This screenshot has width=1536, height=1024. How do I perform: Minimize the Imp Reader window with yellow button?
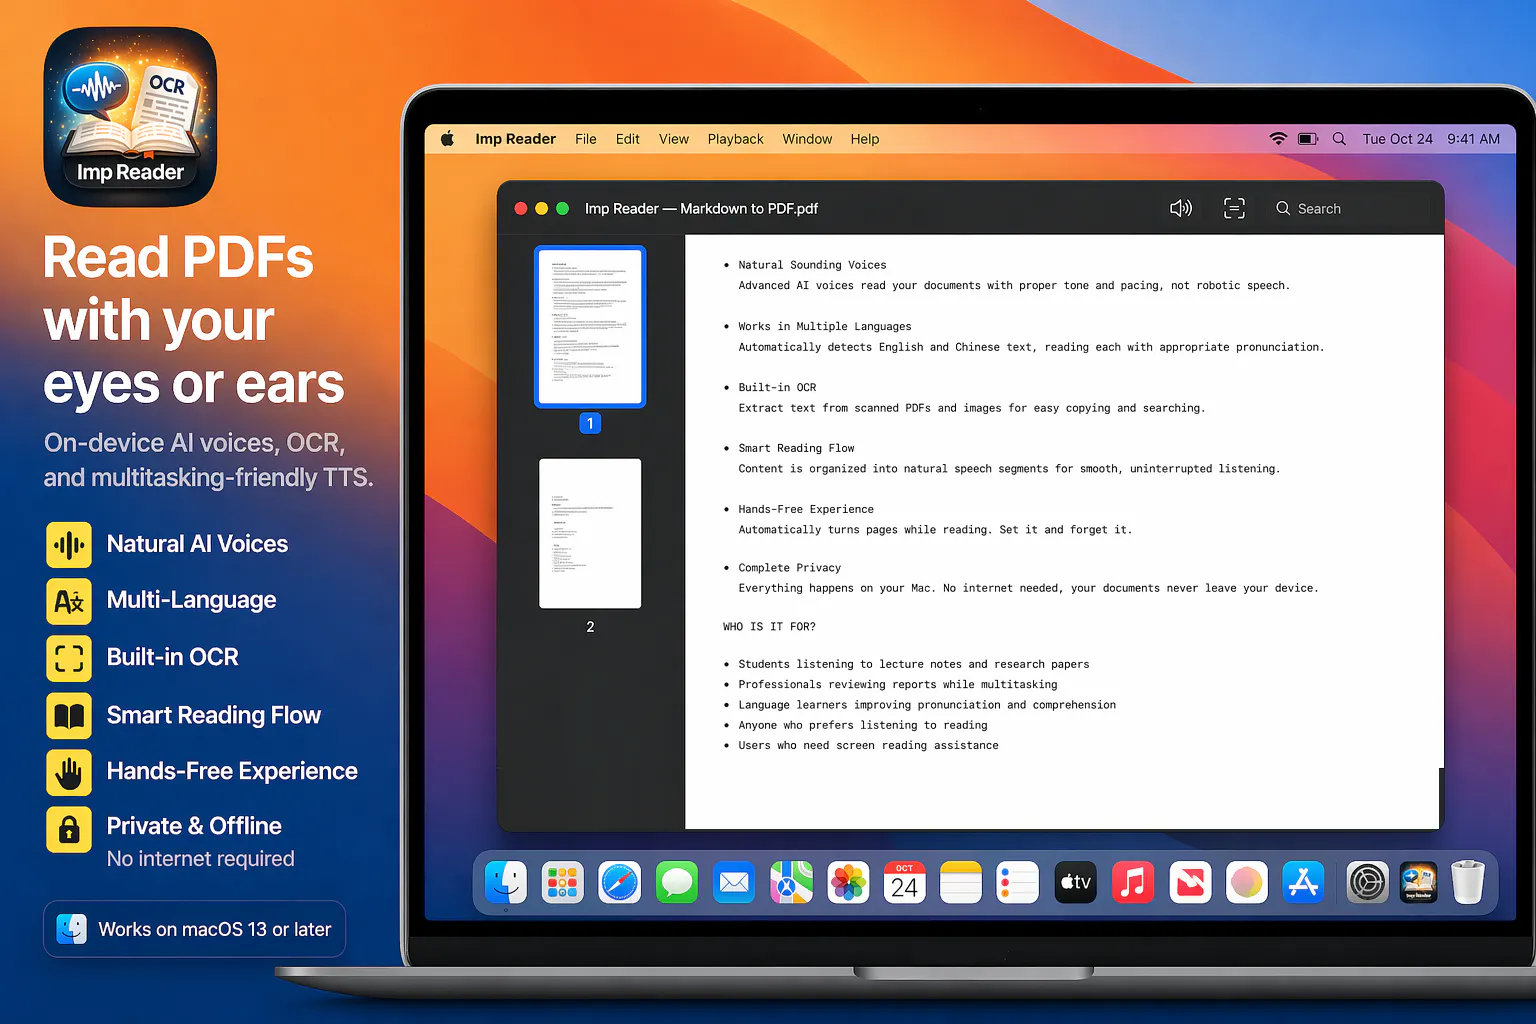coord(542,208)
